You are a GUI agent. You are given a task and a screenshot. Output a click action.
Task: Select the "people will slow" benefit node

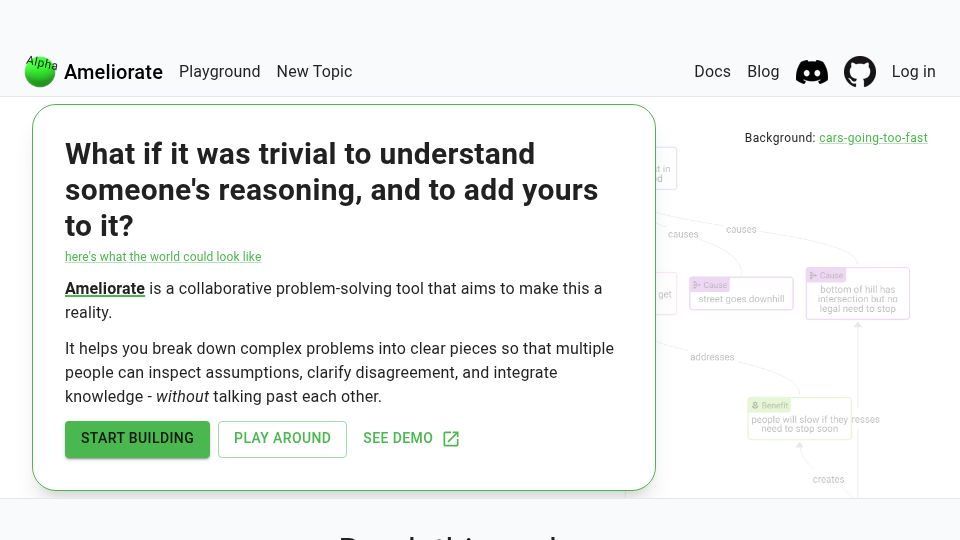point(800,418)
